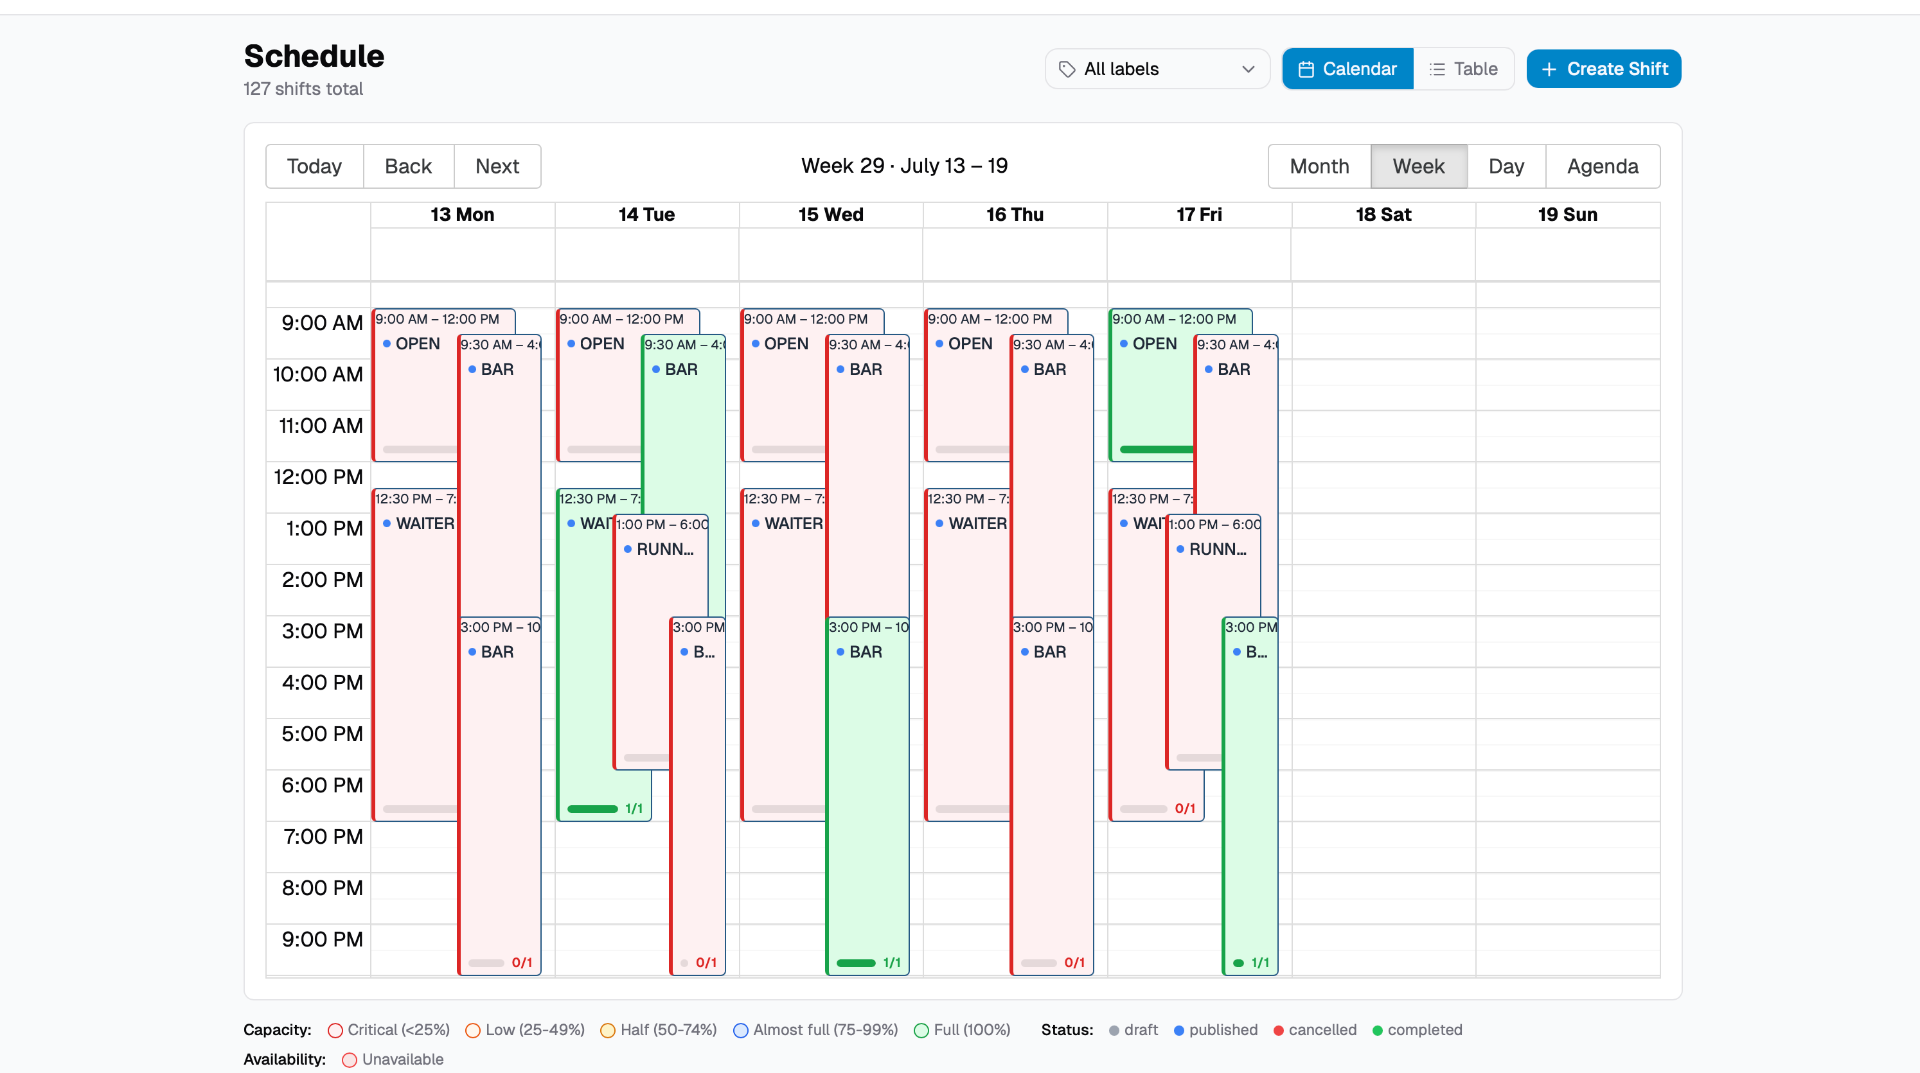The image size is (1920, 1073).
Task: Click the 'Week 29 · July 13 – 19' title
Action: coord(904,166)
